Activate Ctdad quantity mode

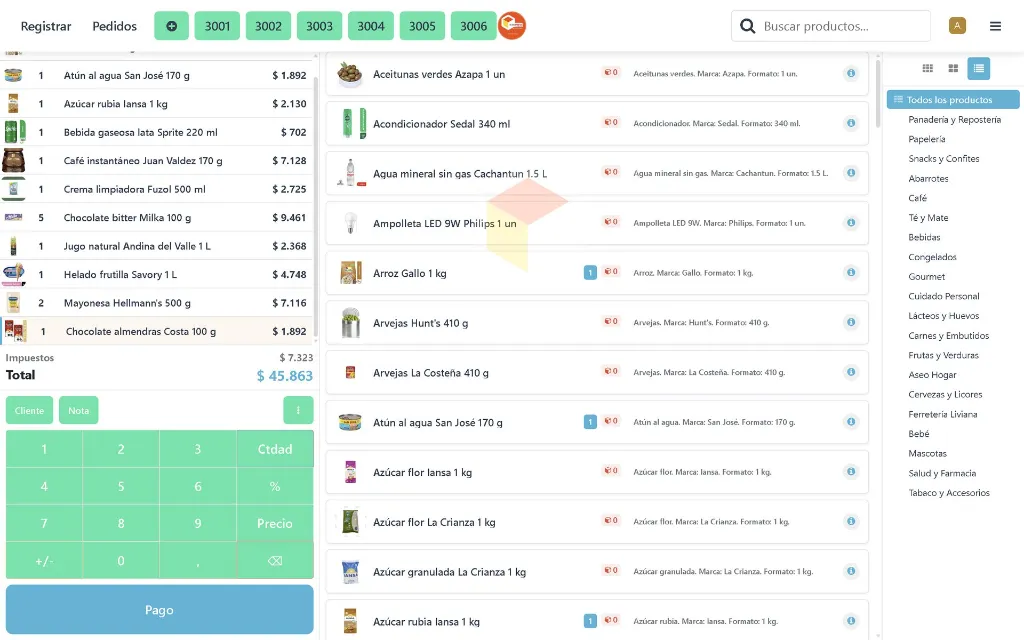tap(275, 449)
